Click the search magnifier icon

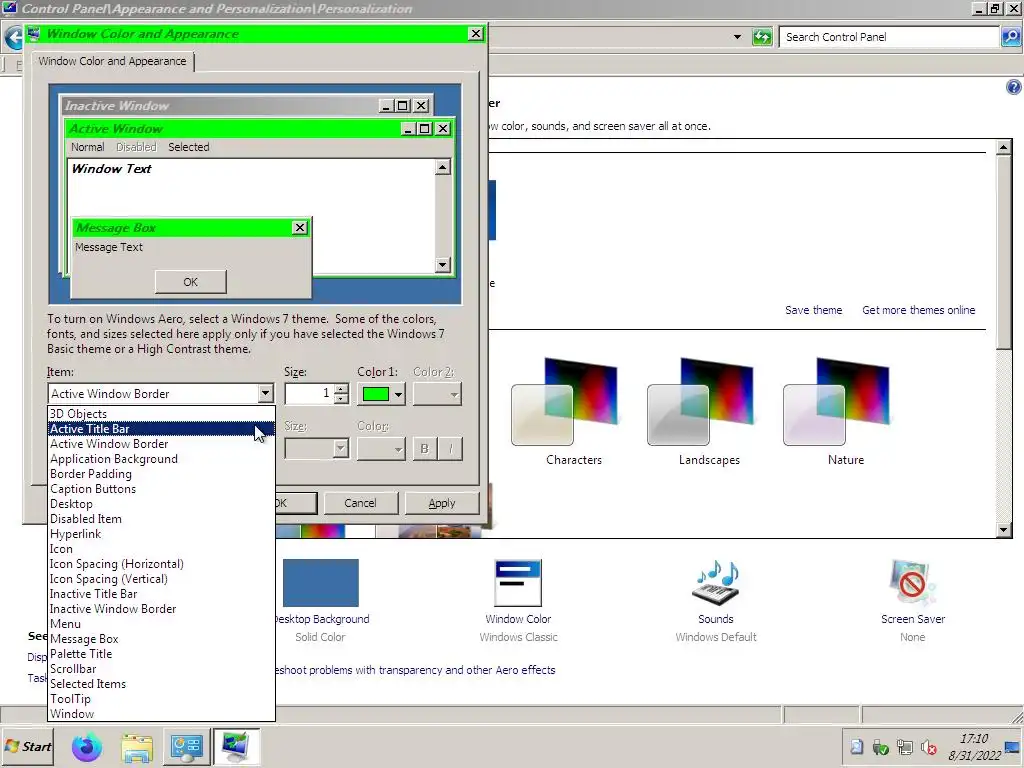[x=1011, y=37]
